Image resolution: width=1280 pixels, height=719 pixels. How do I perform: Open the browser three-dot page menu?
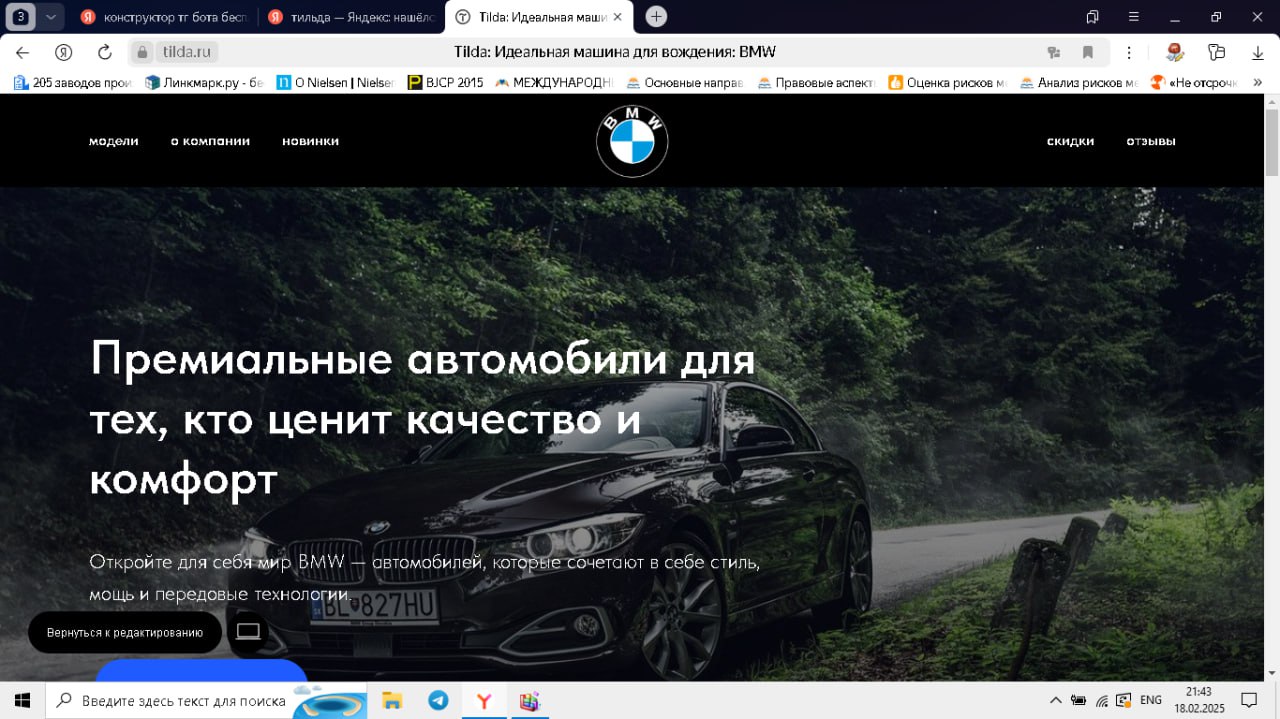(x=1129, y=52)
